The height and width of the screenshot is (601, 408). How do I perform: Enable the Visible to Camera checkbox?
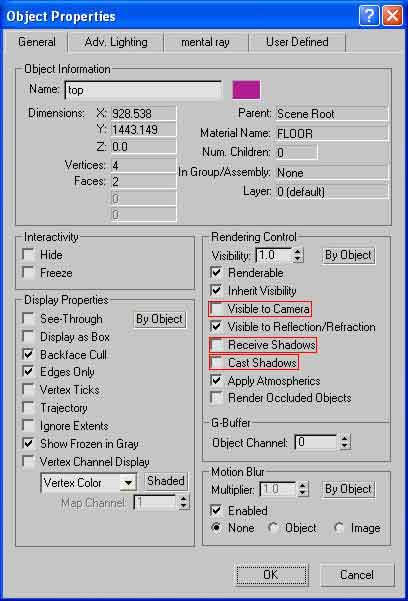click(217, 309)
